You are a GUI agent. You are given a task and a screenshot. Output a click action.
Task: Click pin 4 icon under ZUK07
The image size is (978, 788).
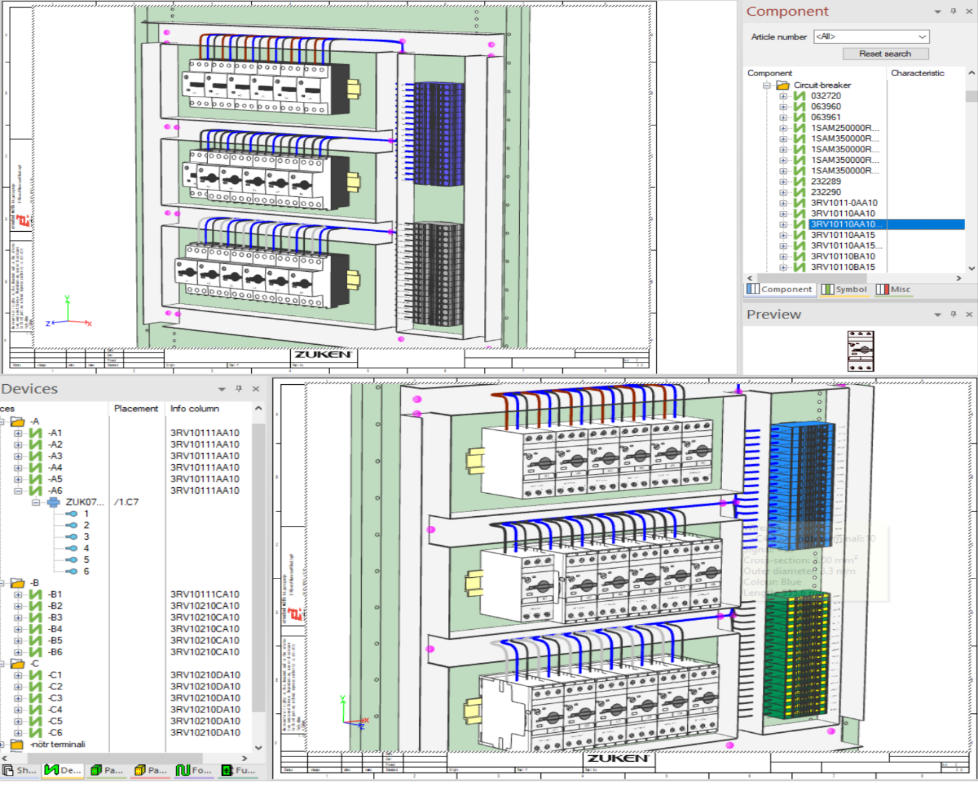click(72, 548)
